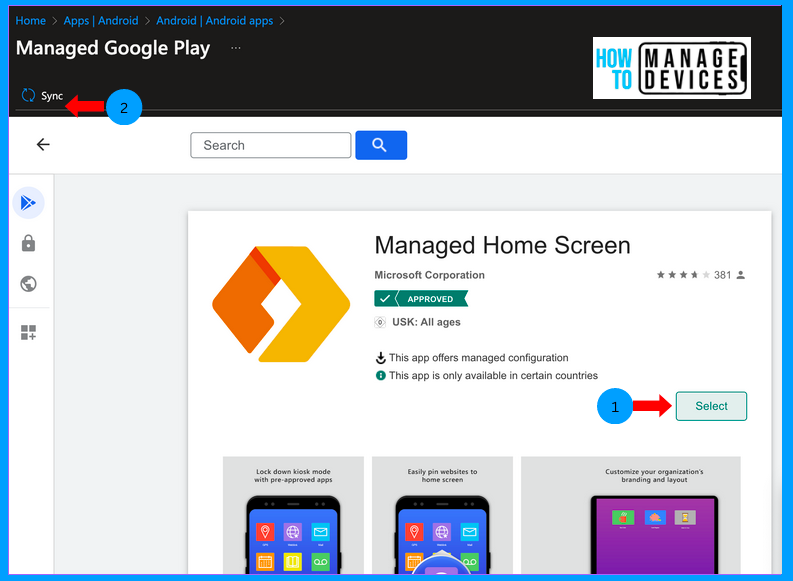Click the Home breadcrumb link
Viewport: 793px width, 581px height.
pos(30,21)
